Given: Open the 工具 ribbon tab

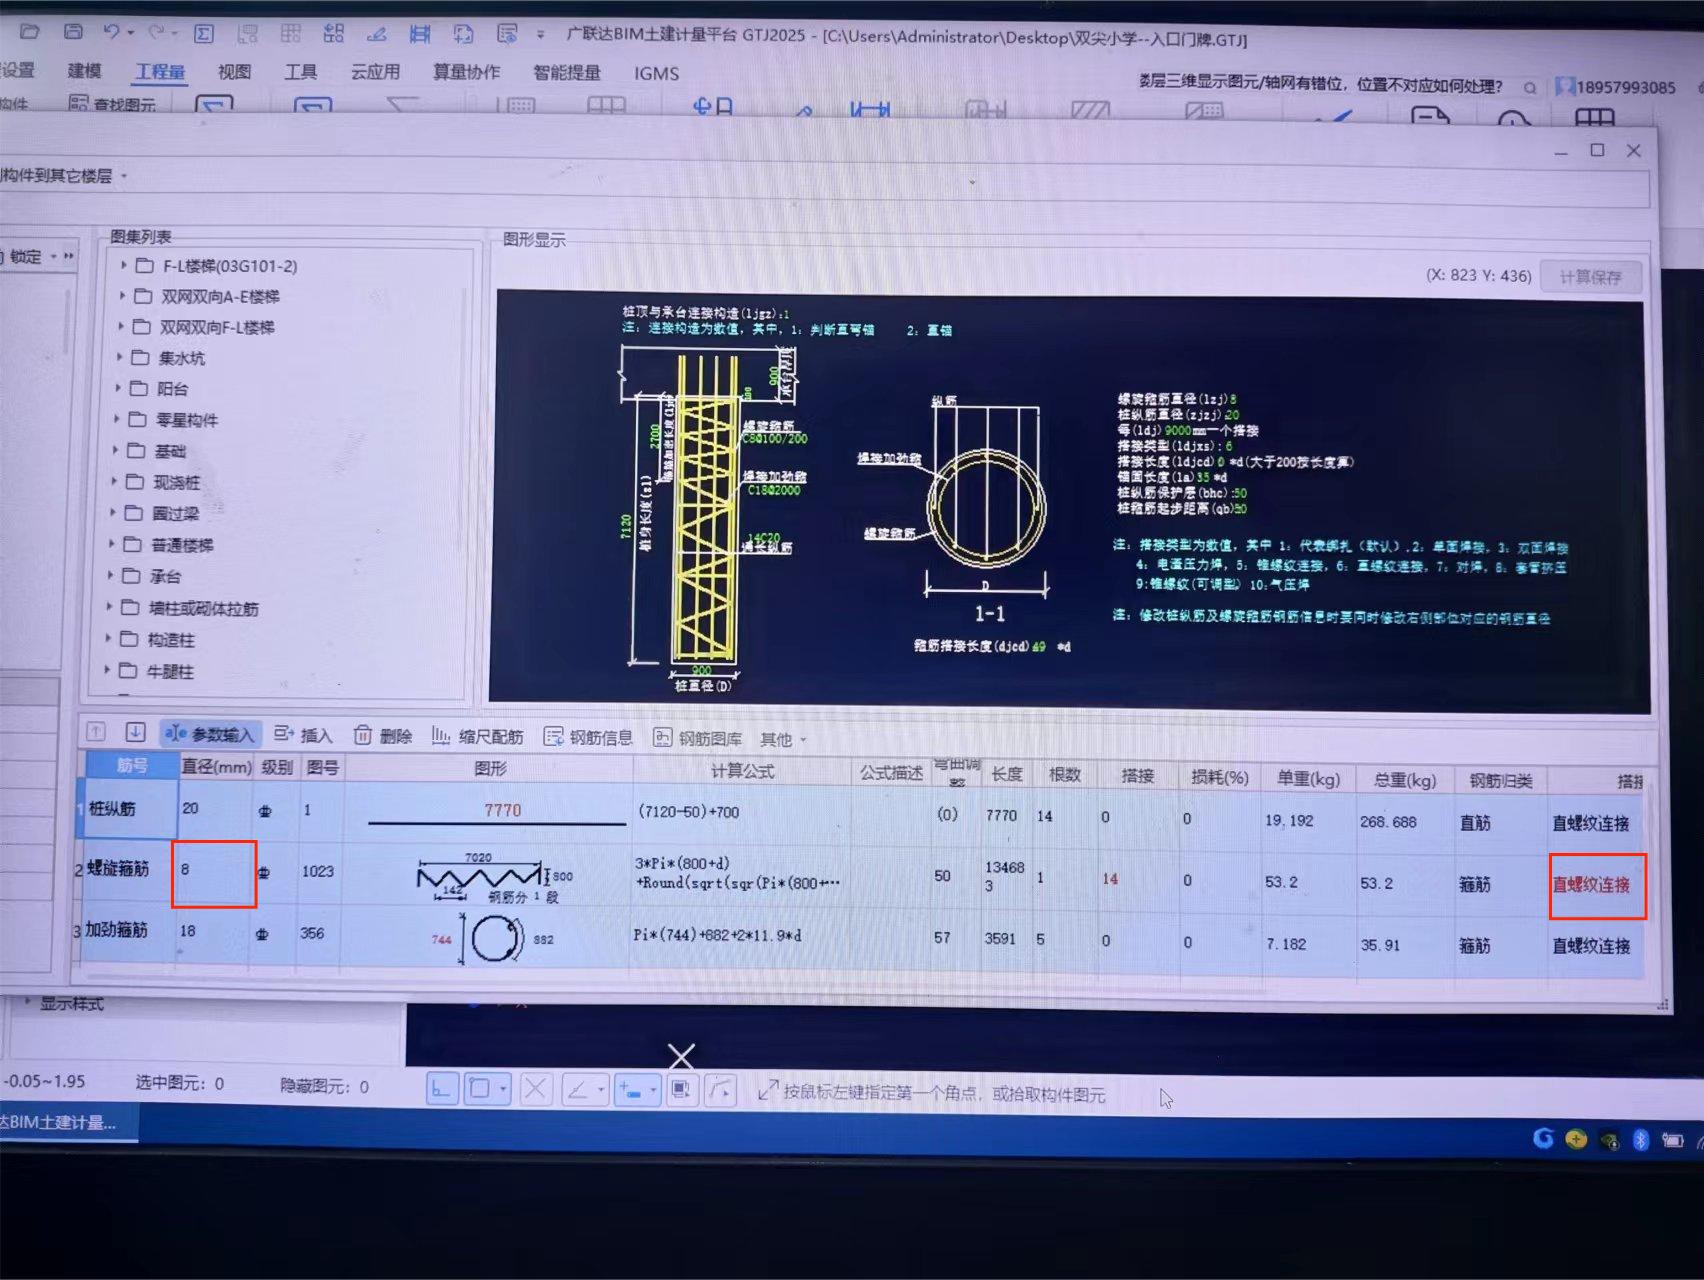Looking at the screenshot, I should point(300,71).
